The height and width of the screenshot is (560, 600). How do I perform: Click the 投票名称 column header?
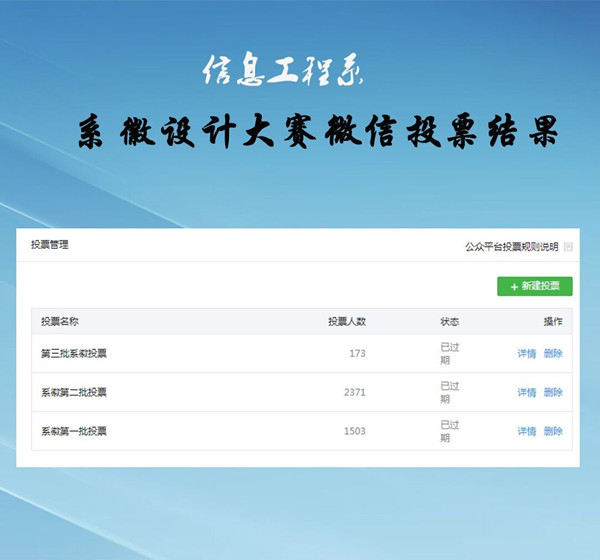[60, 321]
